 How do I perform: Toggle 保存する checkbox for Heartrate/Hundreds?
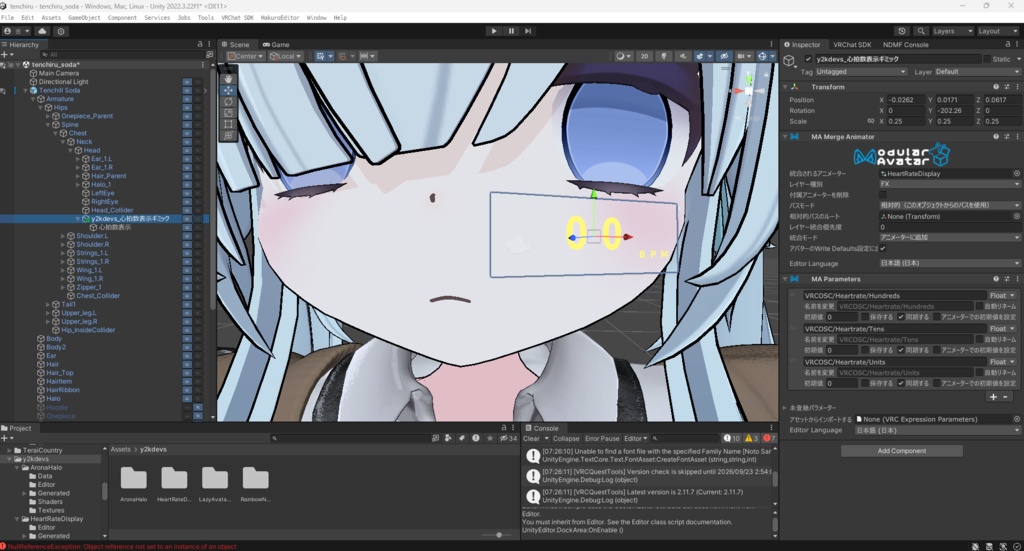[864, 317]
